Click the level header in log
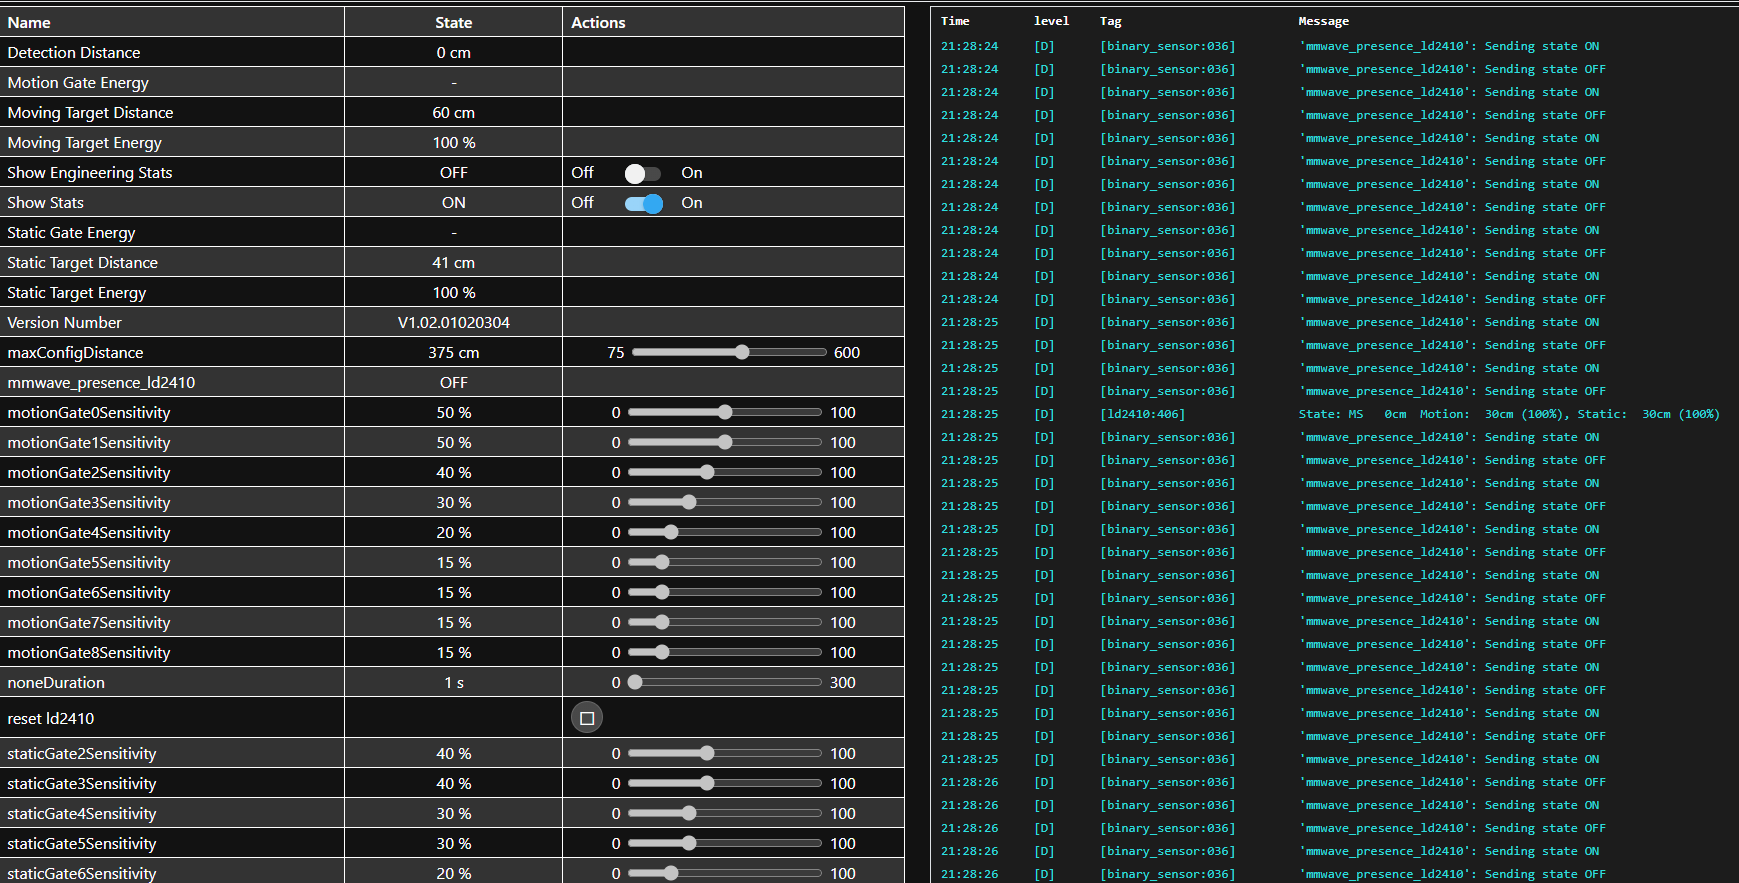1739x883 pixels. (x=1051, y=21)
